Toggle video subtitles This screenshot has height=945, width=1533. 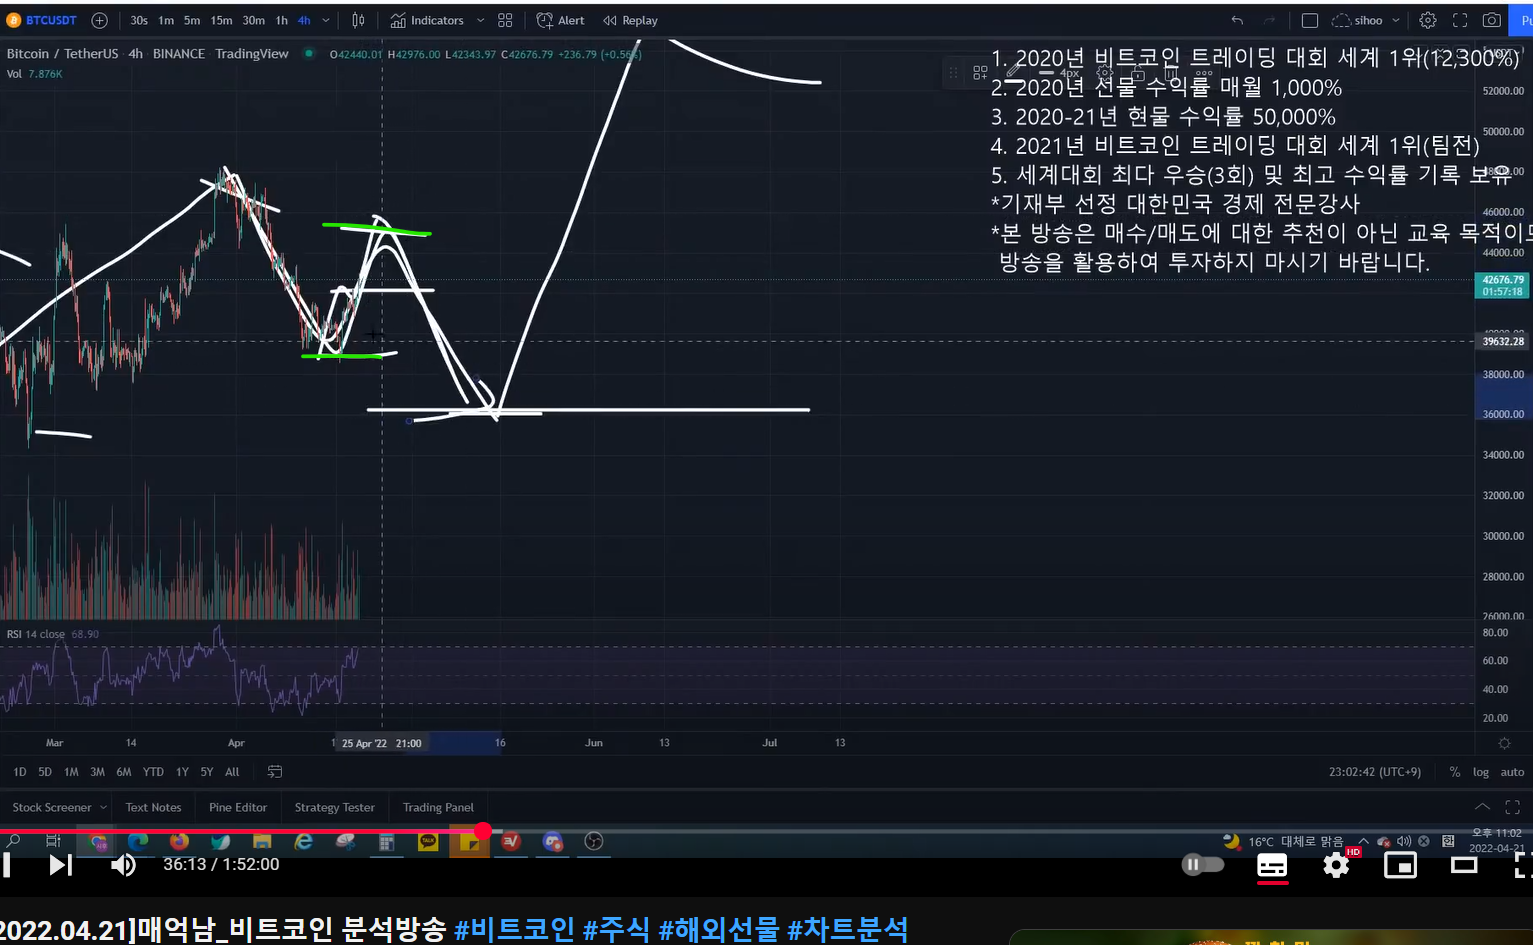coord(1272,866)
